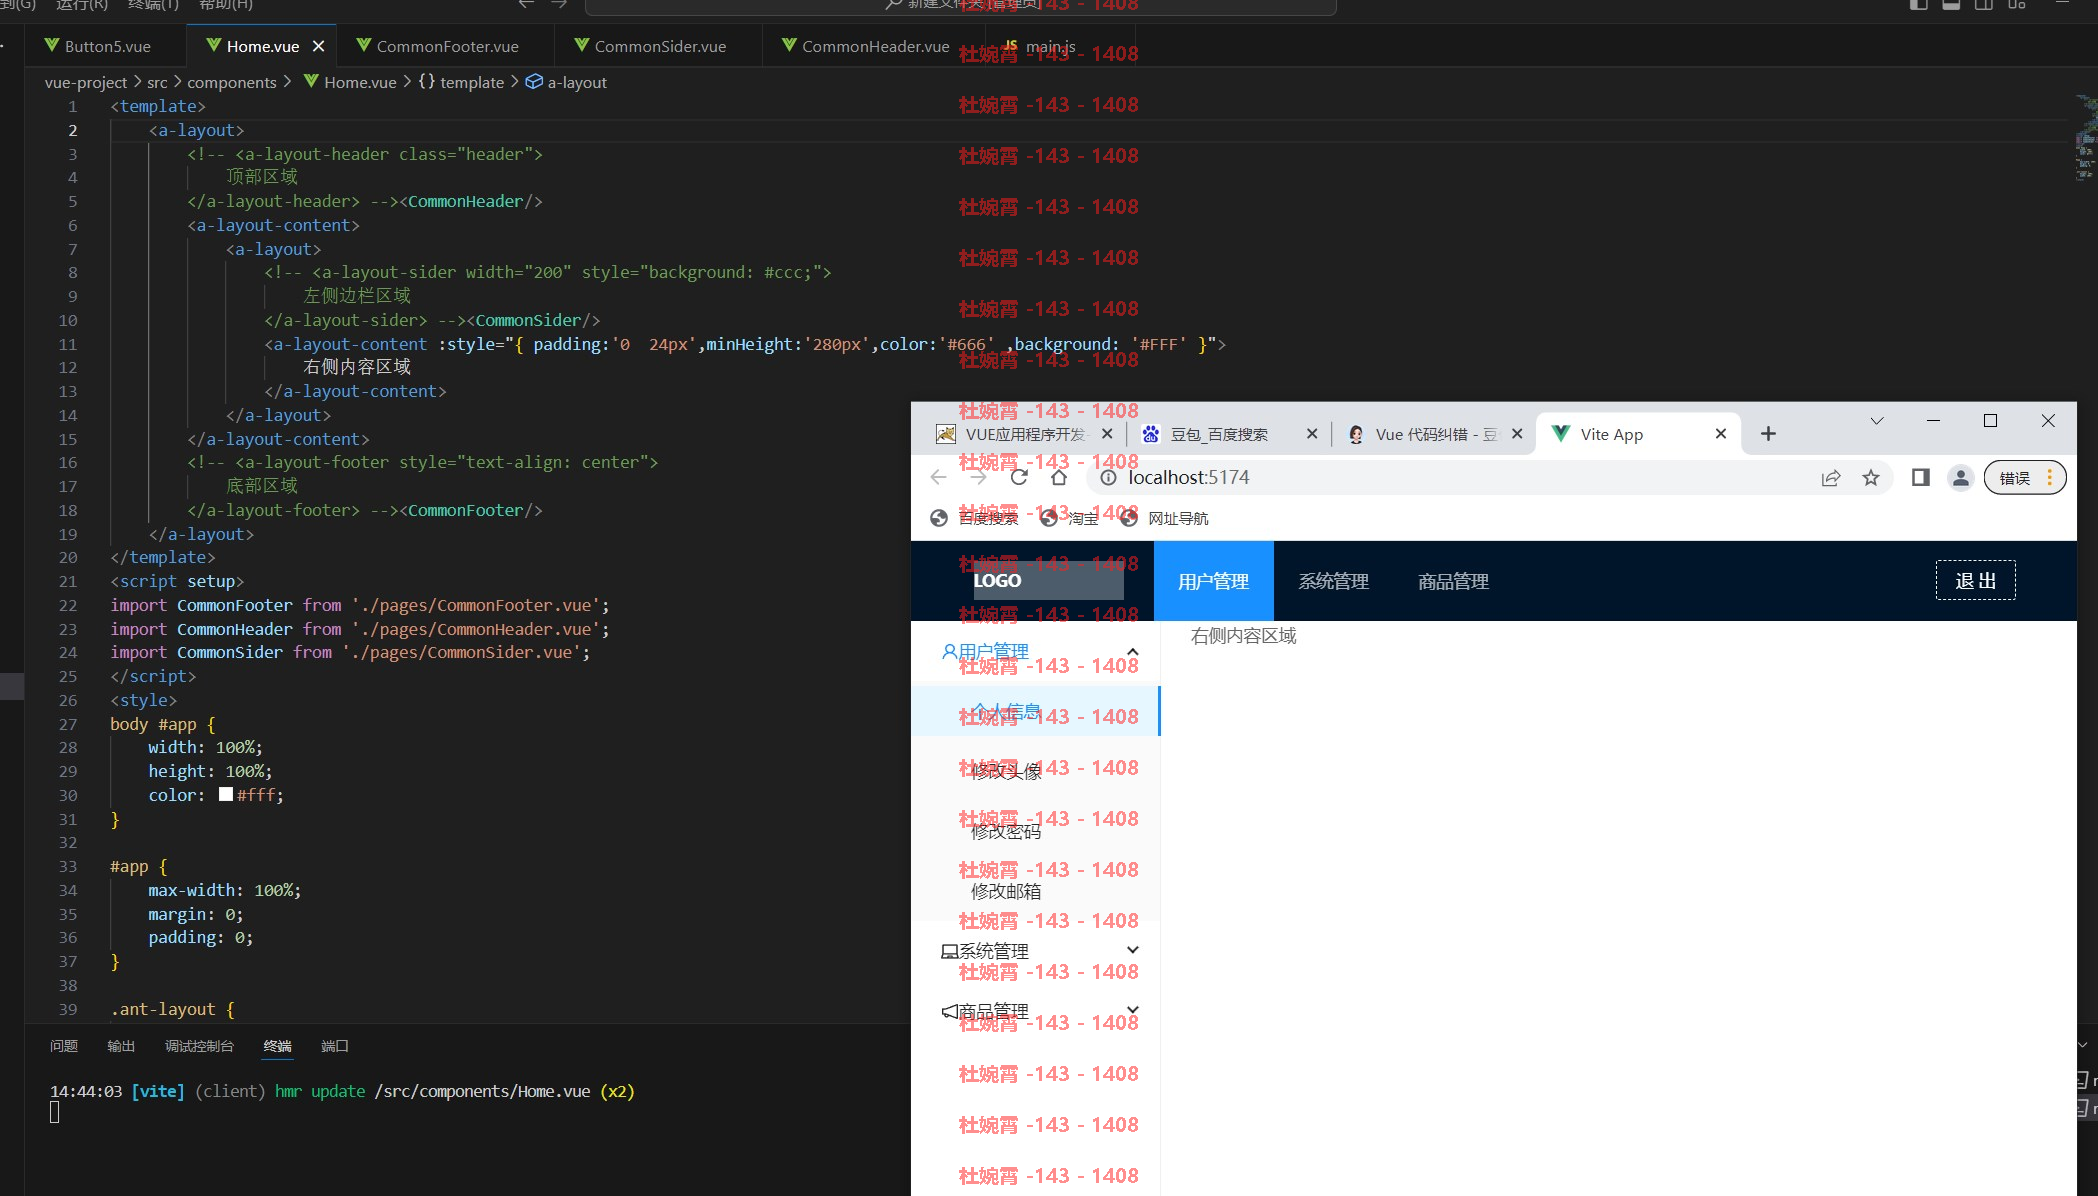Screen dimensions: 2098x1196
Task: Switch to the 调试控制台 panel tab
Action: point(199,1046)
